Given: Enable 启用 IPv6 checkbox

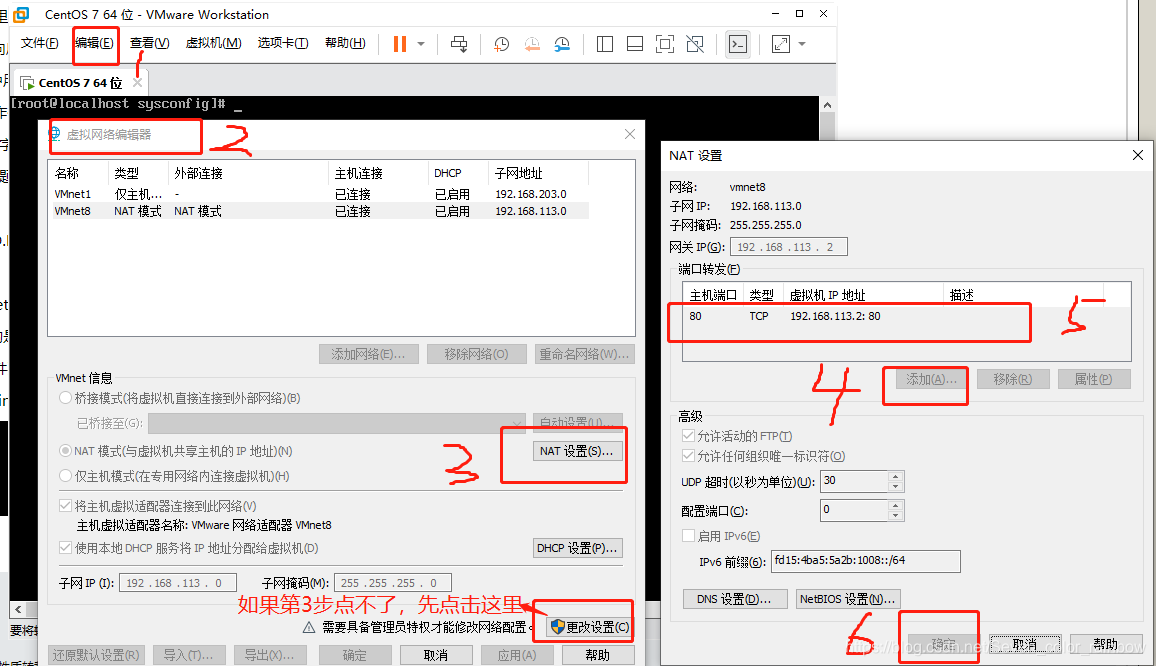Looking at the screenshot, I should coord(689,535).
